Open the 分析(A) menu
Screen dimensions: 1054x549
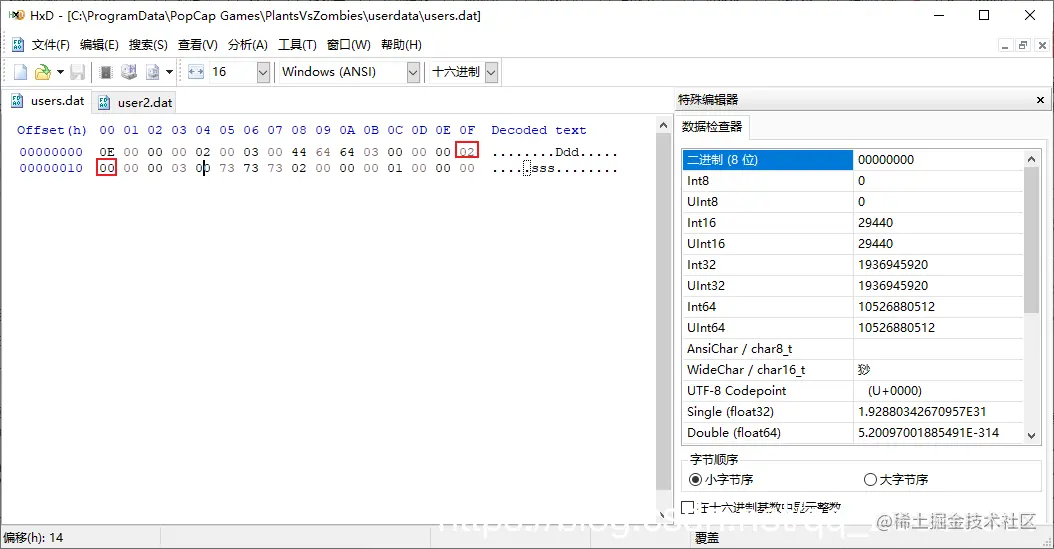click(x=247, y=45)
